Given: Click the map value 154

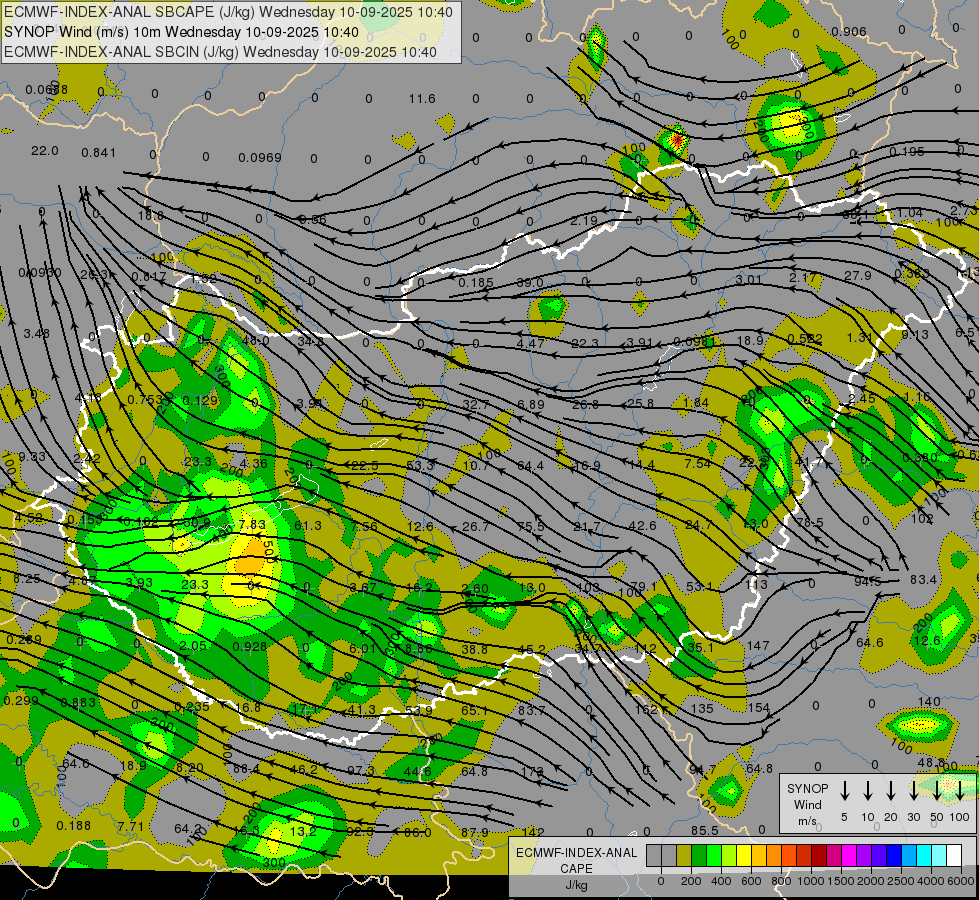Looking at the screenshot, I should (759, 708).
